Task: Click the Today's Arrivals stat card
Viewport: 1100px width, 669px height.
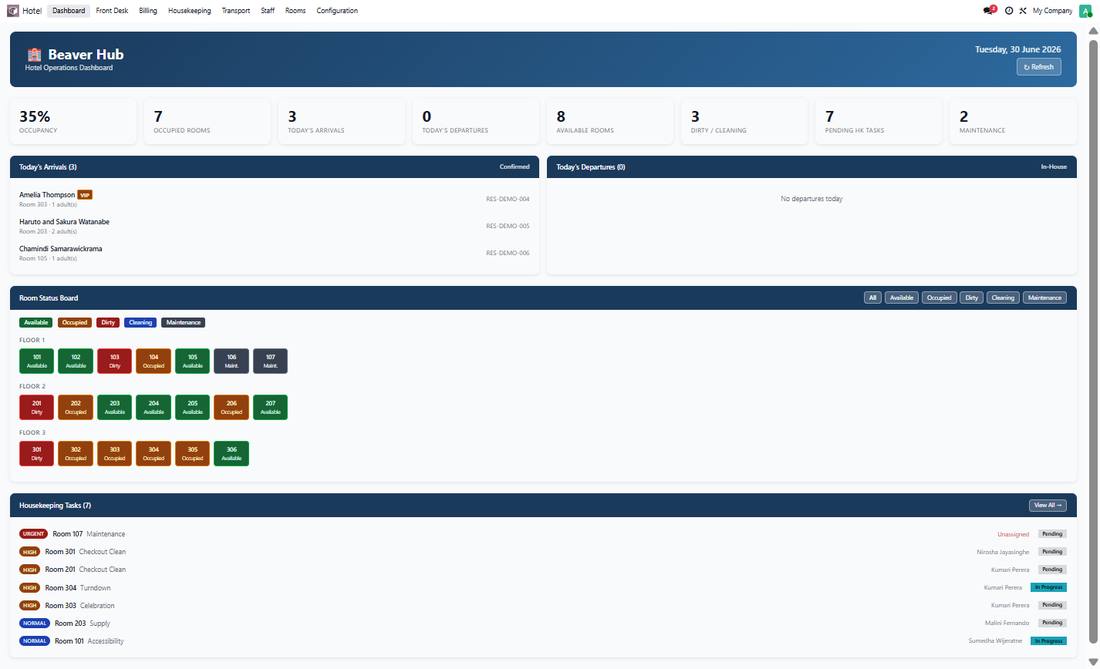Action: tap(342, 121)
